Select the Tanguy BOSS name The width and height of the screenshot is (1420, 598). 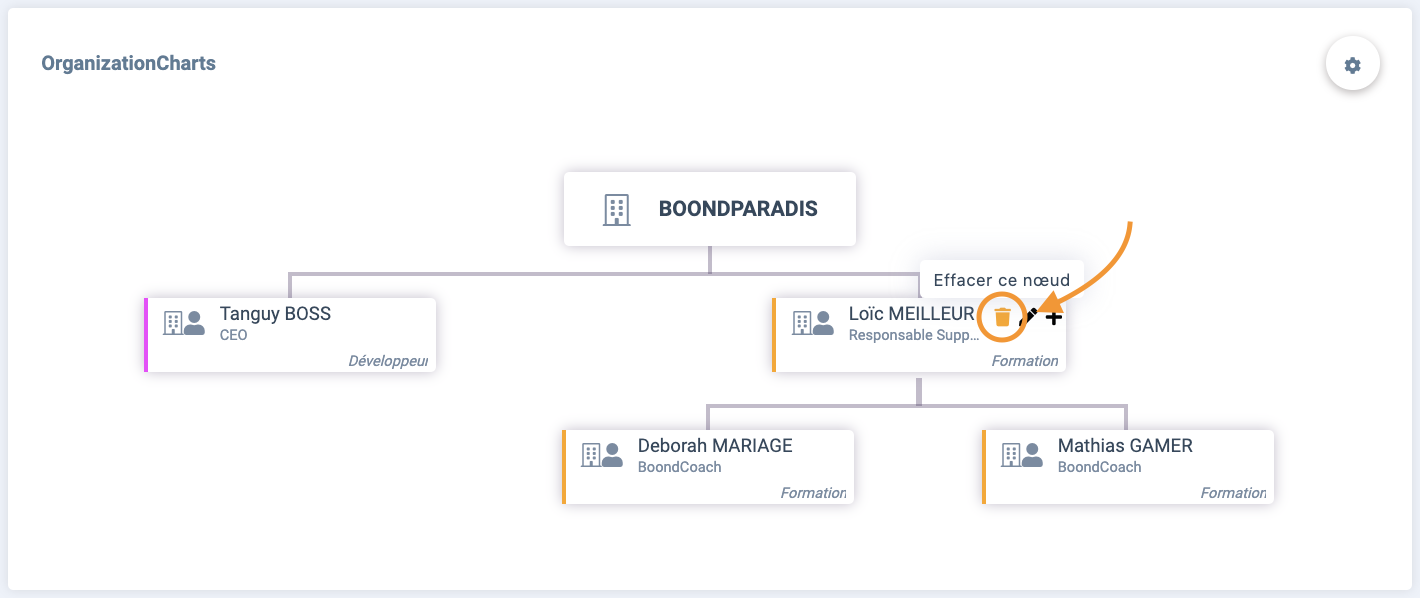pyautogui.click(x=275, y=314)
